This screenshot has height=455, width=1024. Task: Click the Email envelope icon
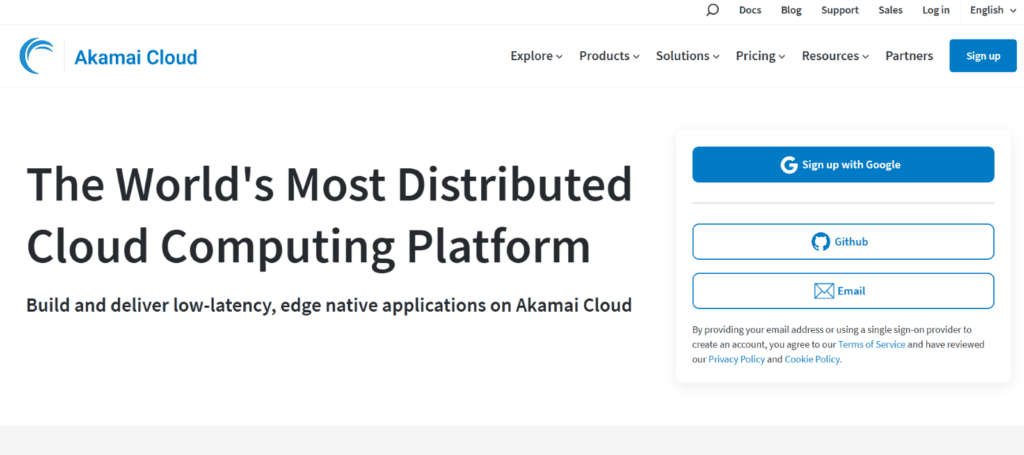tap(823, 291)
